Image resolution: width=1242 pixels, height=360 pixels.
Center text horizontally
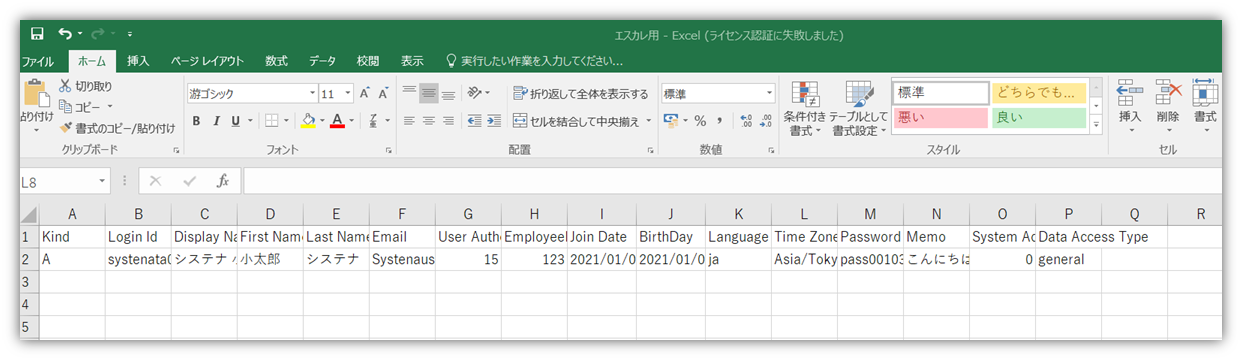tap(429, 121)
